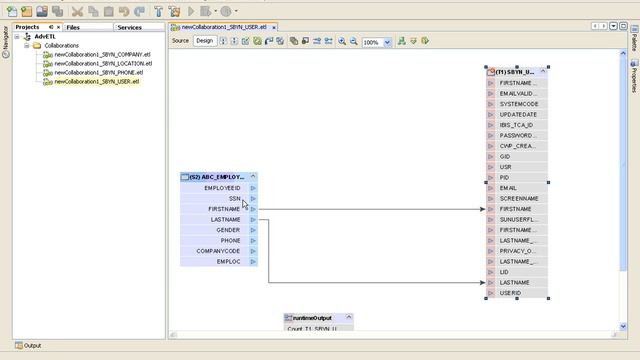Open the Properties side panel
Image resolution: width=640 pixels, height=360 pixels.
634,76
